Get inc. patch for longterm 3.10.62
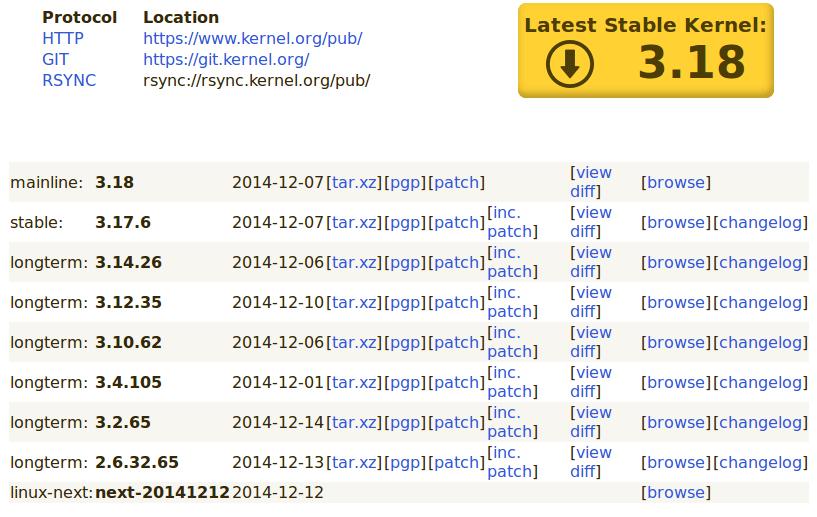 (510, 342)
